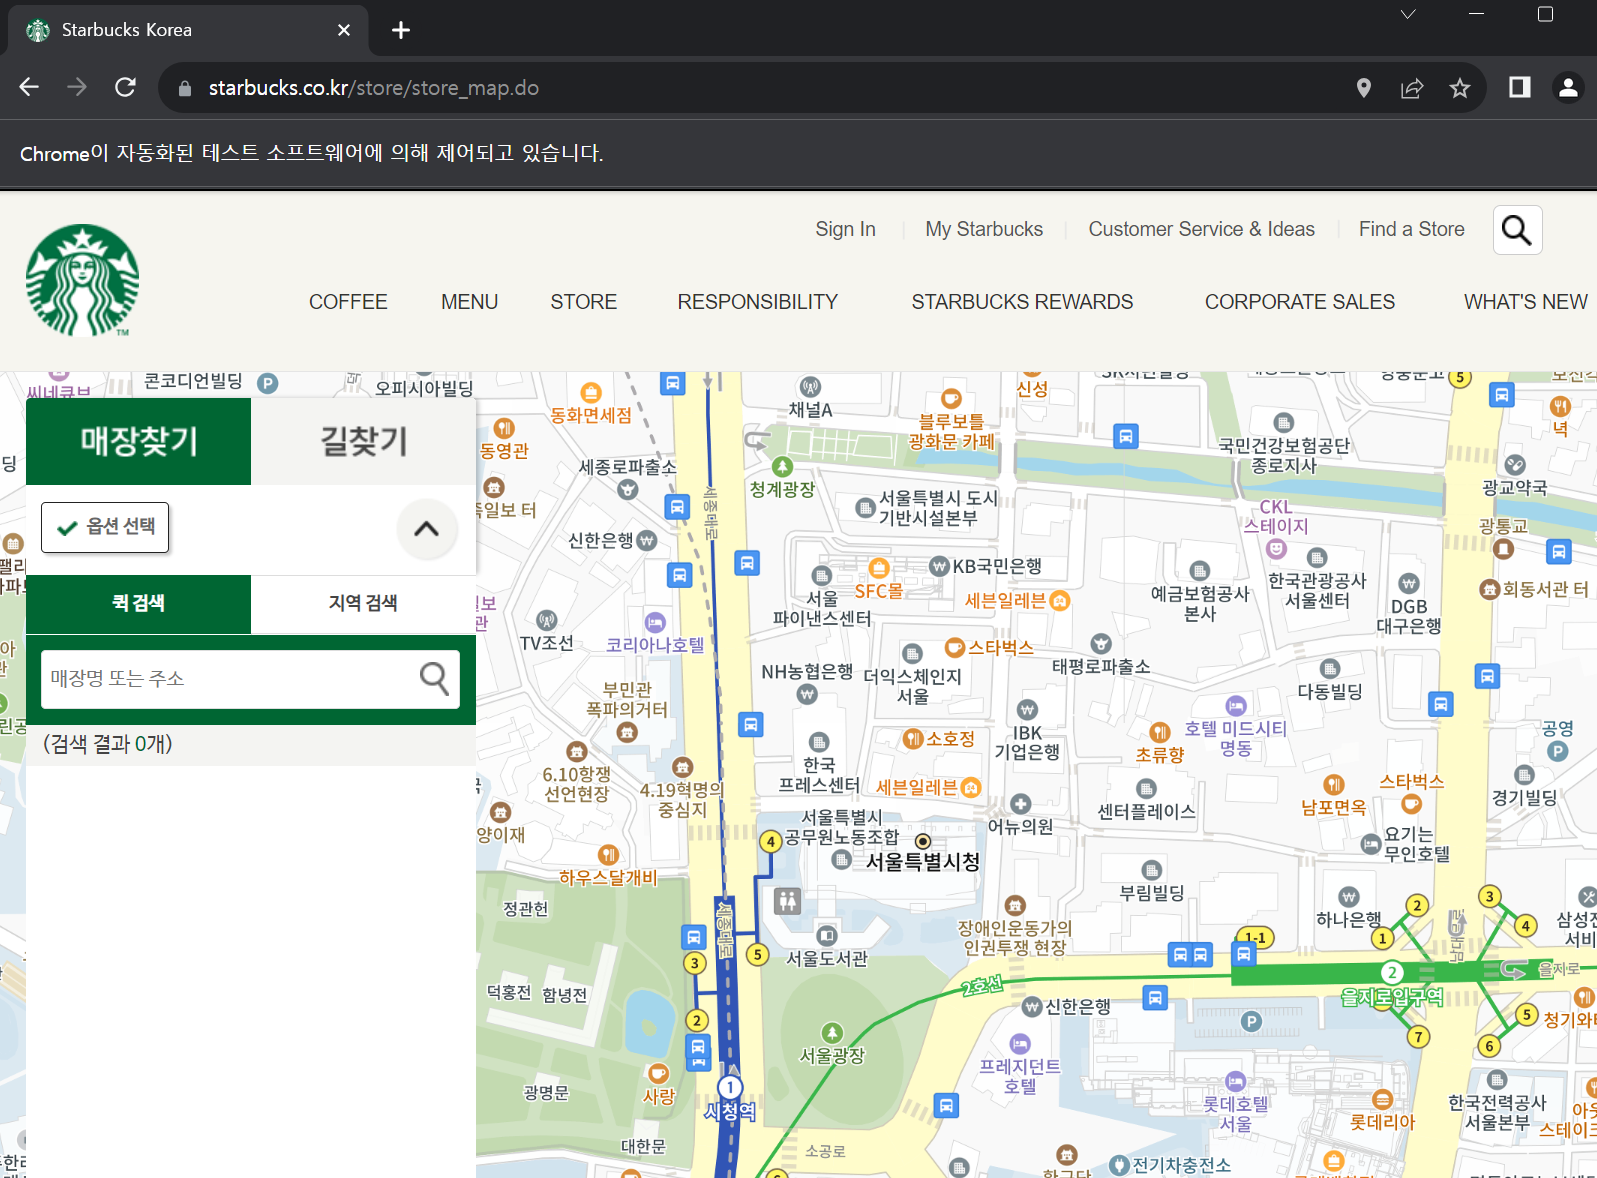Click the 남포면옥 restaurant marker
1597x1178 pixels.
pyautogui.click(x=1334, y=784)
